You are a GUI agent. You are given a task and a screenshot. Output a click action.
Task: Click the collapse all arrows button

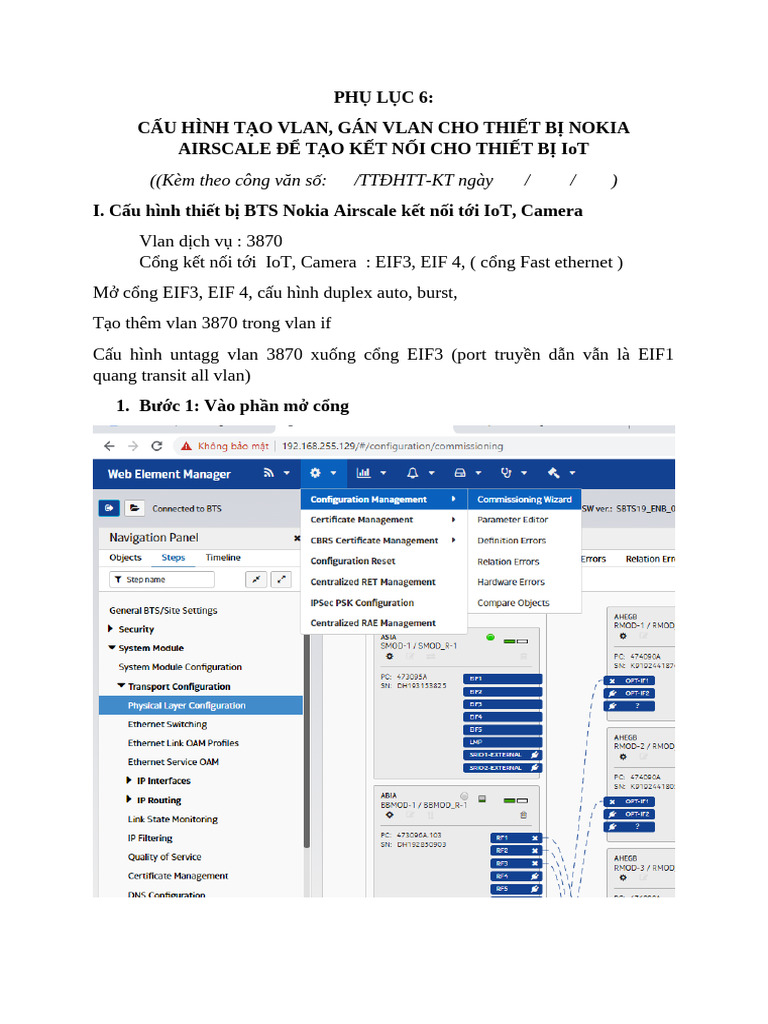[256, 579]
